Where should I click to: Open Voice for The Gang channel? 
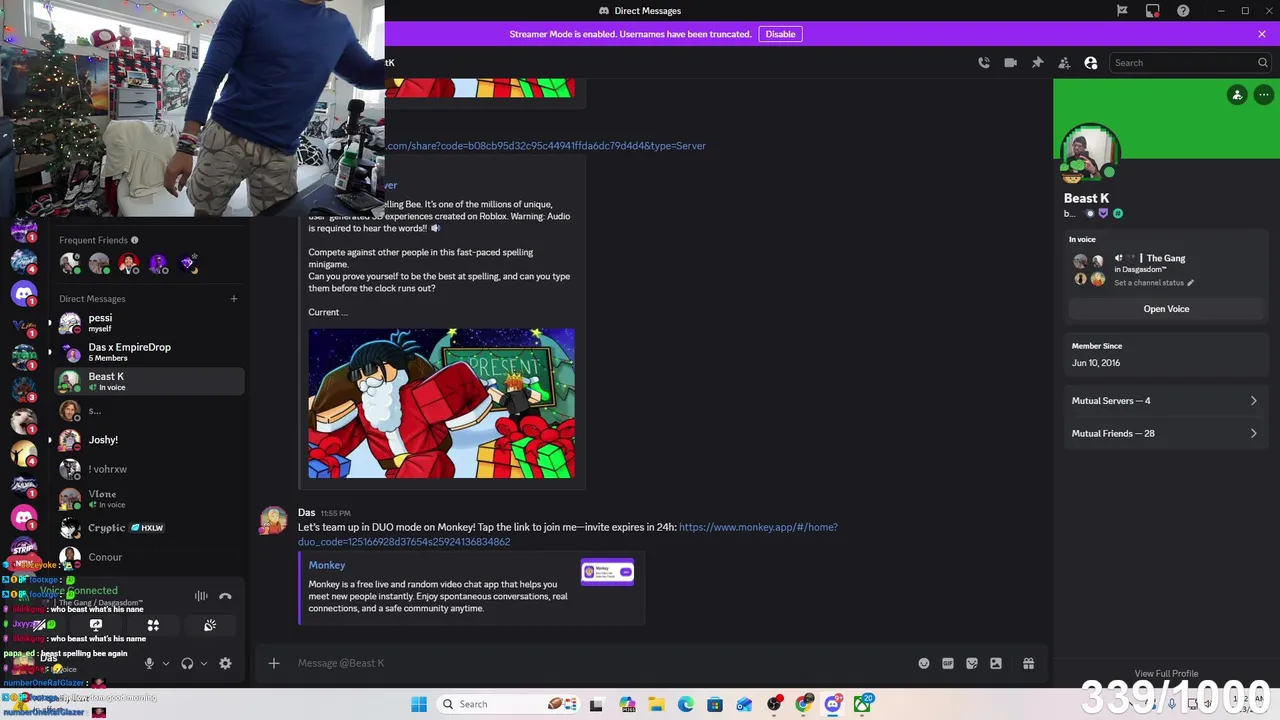(x=1166, y=309)
